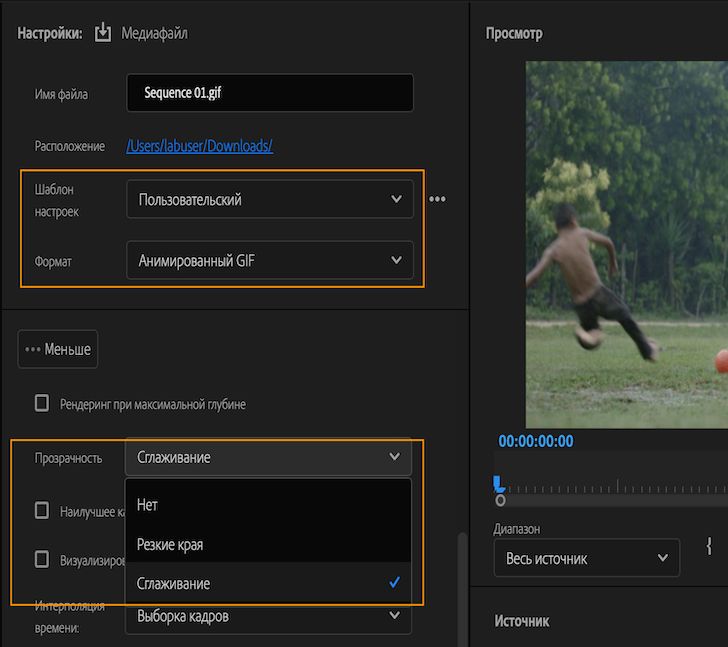This screenshot has width=728, height=647.
Task: Toggle the Наилучшее качество checkbox
Action: coord(42,510)
